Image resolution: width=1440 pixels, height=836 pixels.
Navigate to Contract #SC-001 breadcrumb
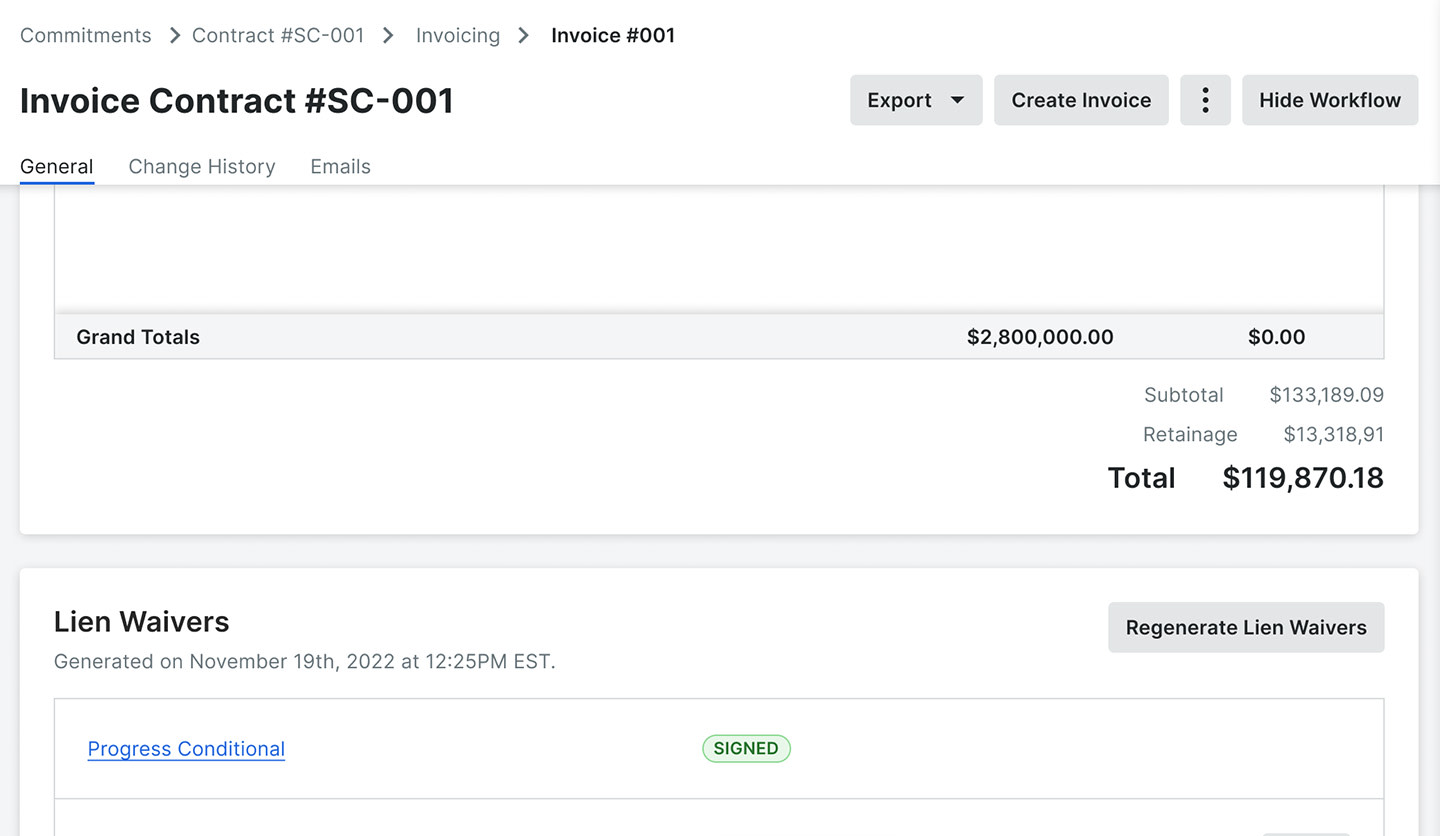pos(278,36)
